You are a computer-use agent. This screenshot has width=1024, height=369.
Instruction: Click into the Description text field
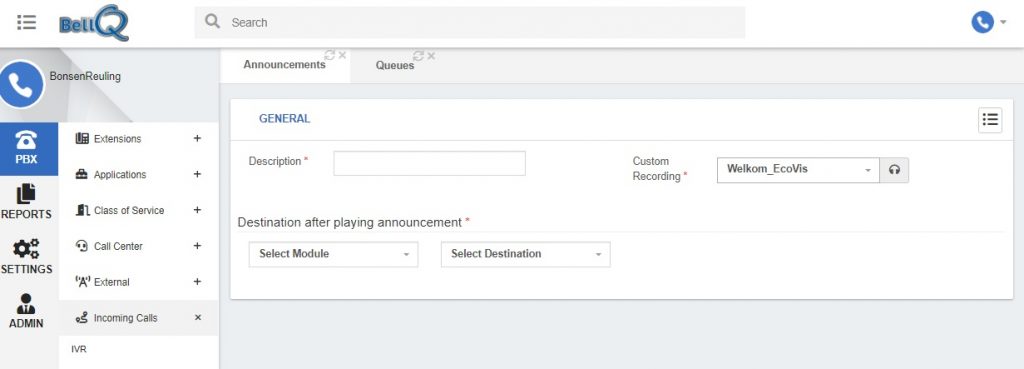(430, 163)
